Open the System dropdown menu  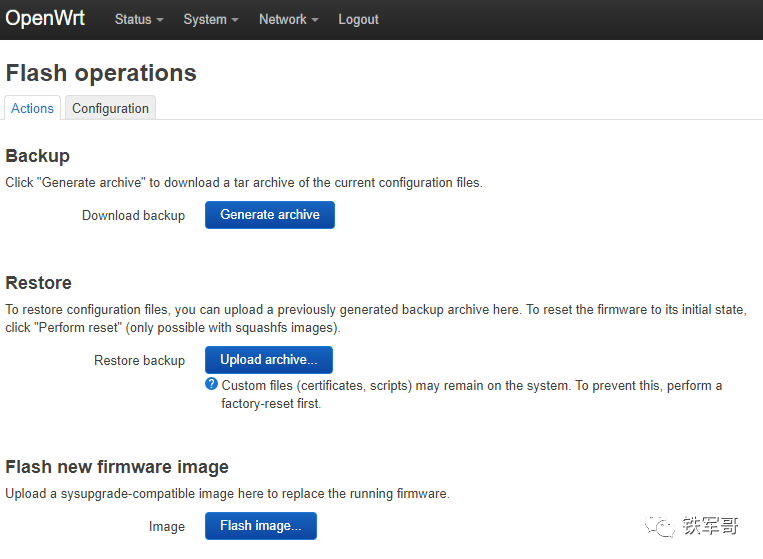(x=210, y=20)
